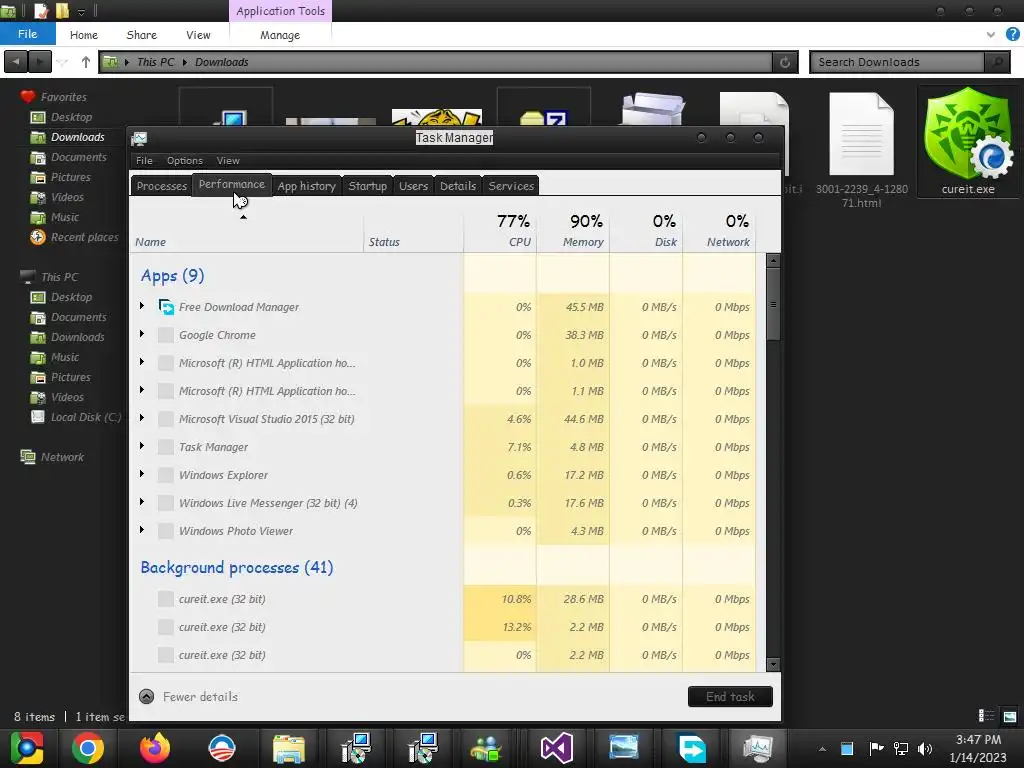Expand Windows Explorer process row
The height and width of the screenshot is (768, 1024).
click(142, 474)
